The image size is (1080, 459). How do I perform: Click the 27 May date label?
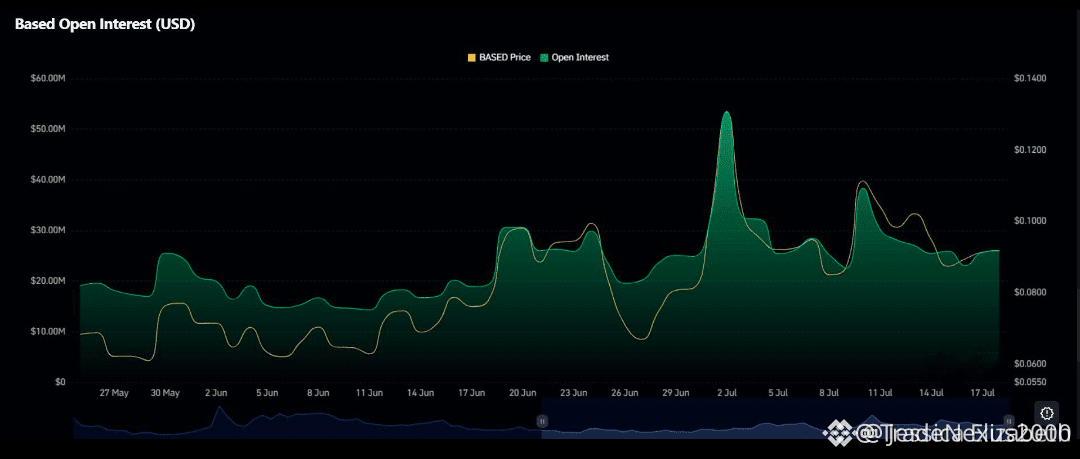pos(114,394)
